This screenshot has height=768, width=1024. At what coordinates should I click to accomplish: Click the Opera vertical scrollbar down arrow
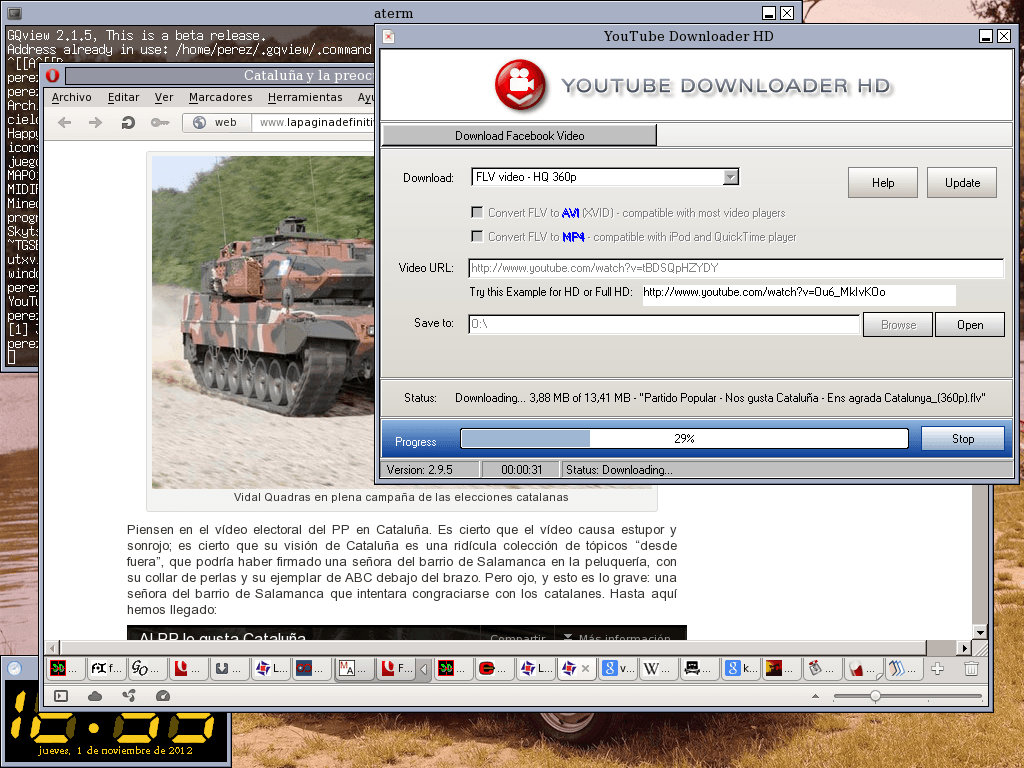(x=980, y=632)
